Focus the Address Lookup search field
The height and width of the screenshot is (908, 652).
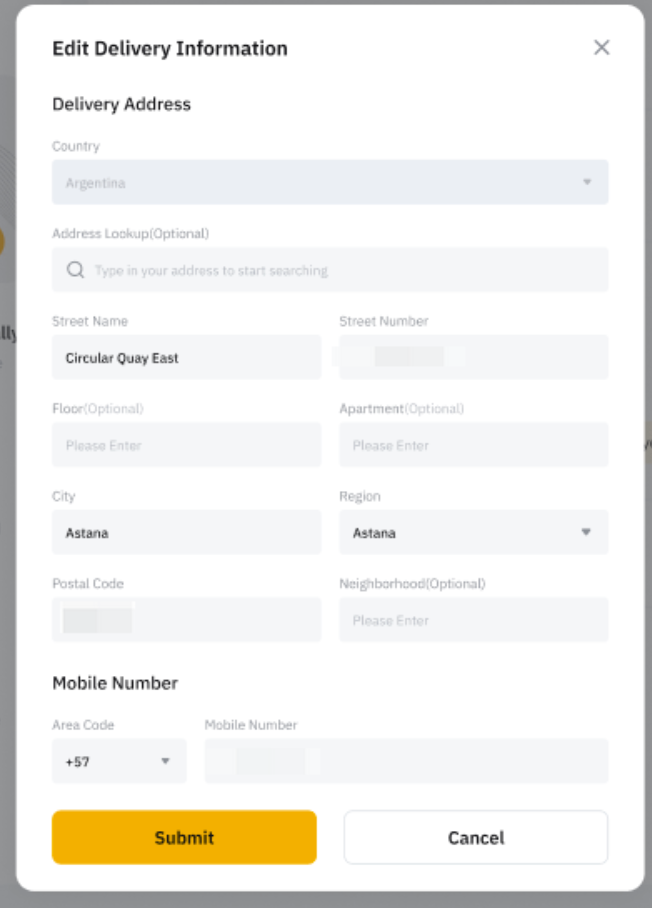(x=340, y=270)
